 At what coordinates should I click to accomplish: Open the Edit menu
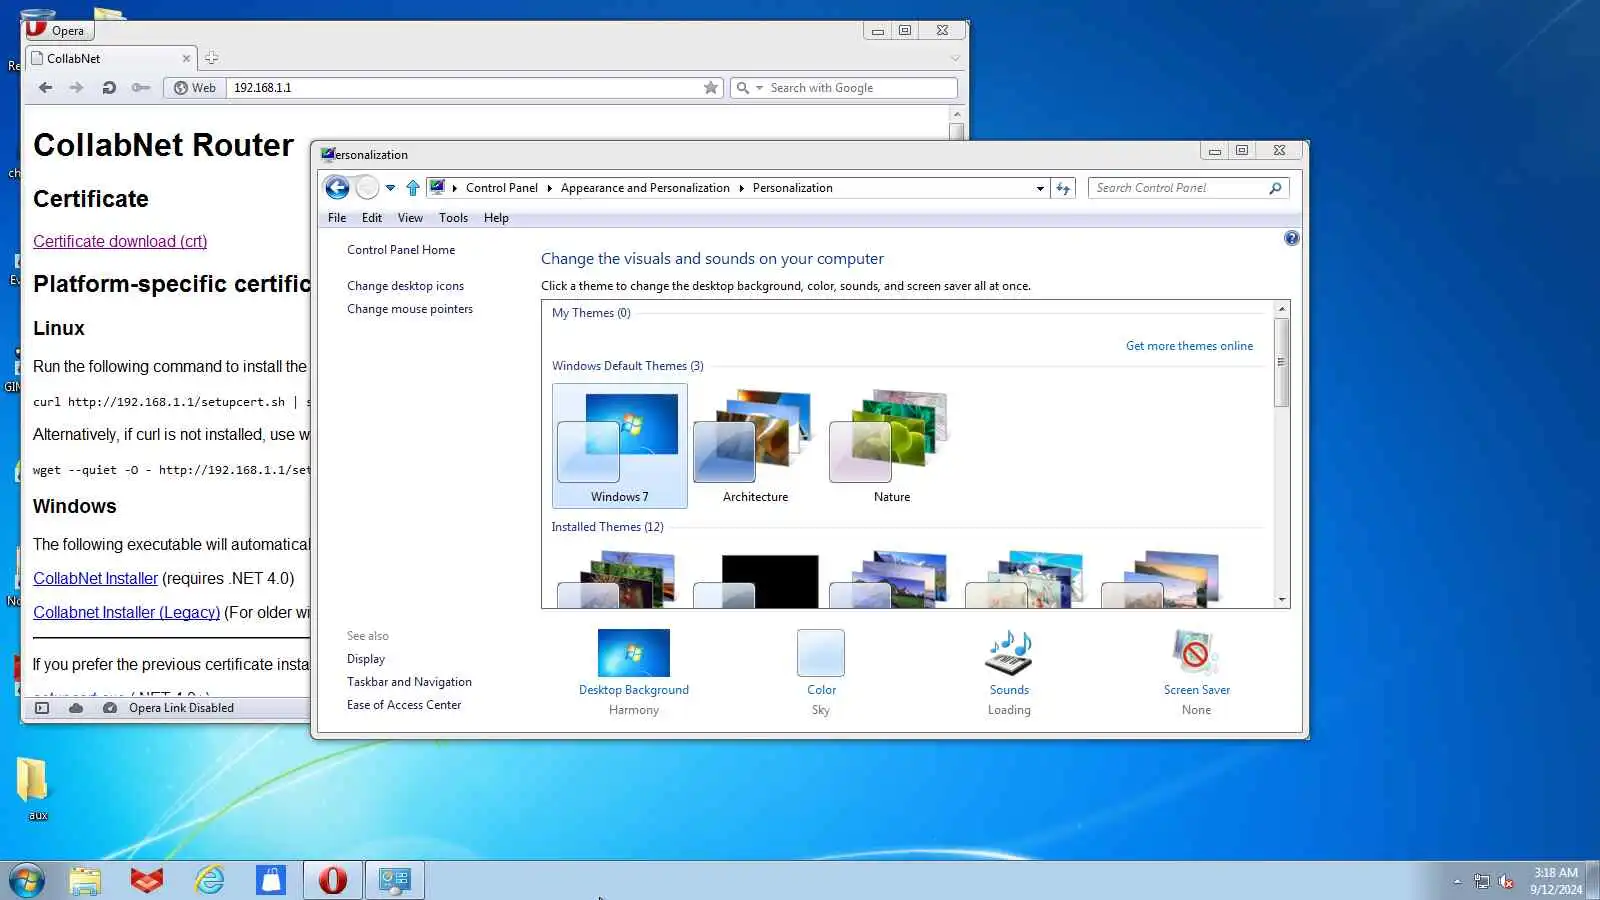(372, 218)
